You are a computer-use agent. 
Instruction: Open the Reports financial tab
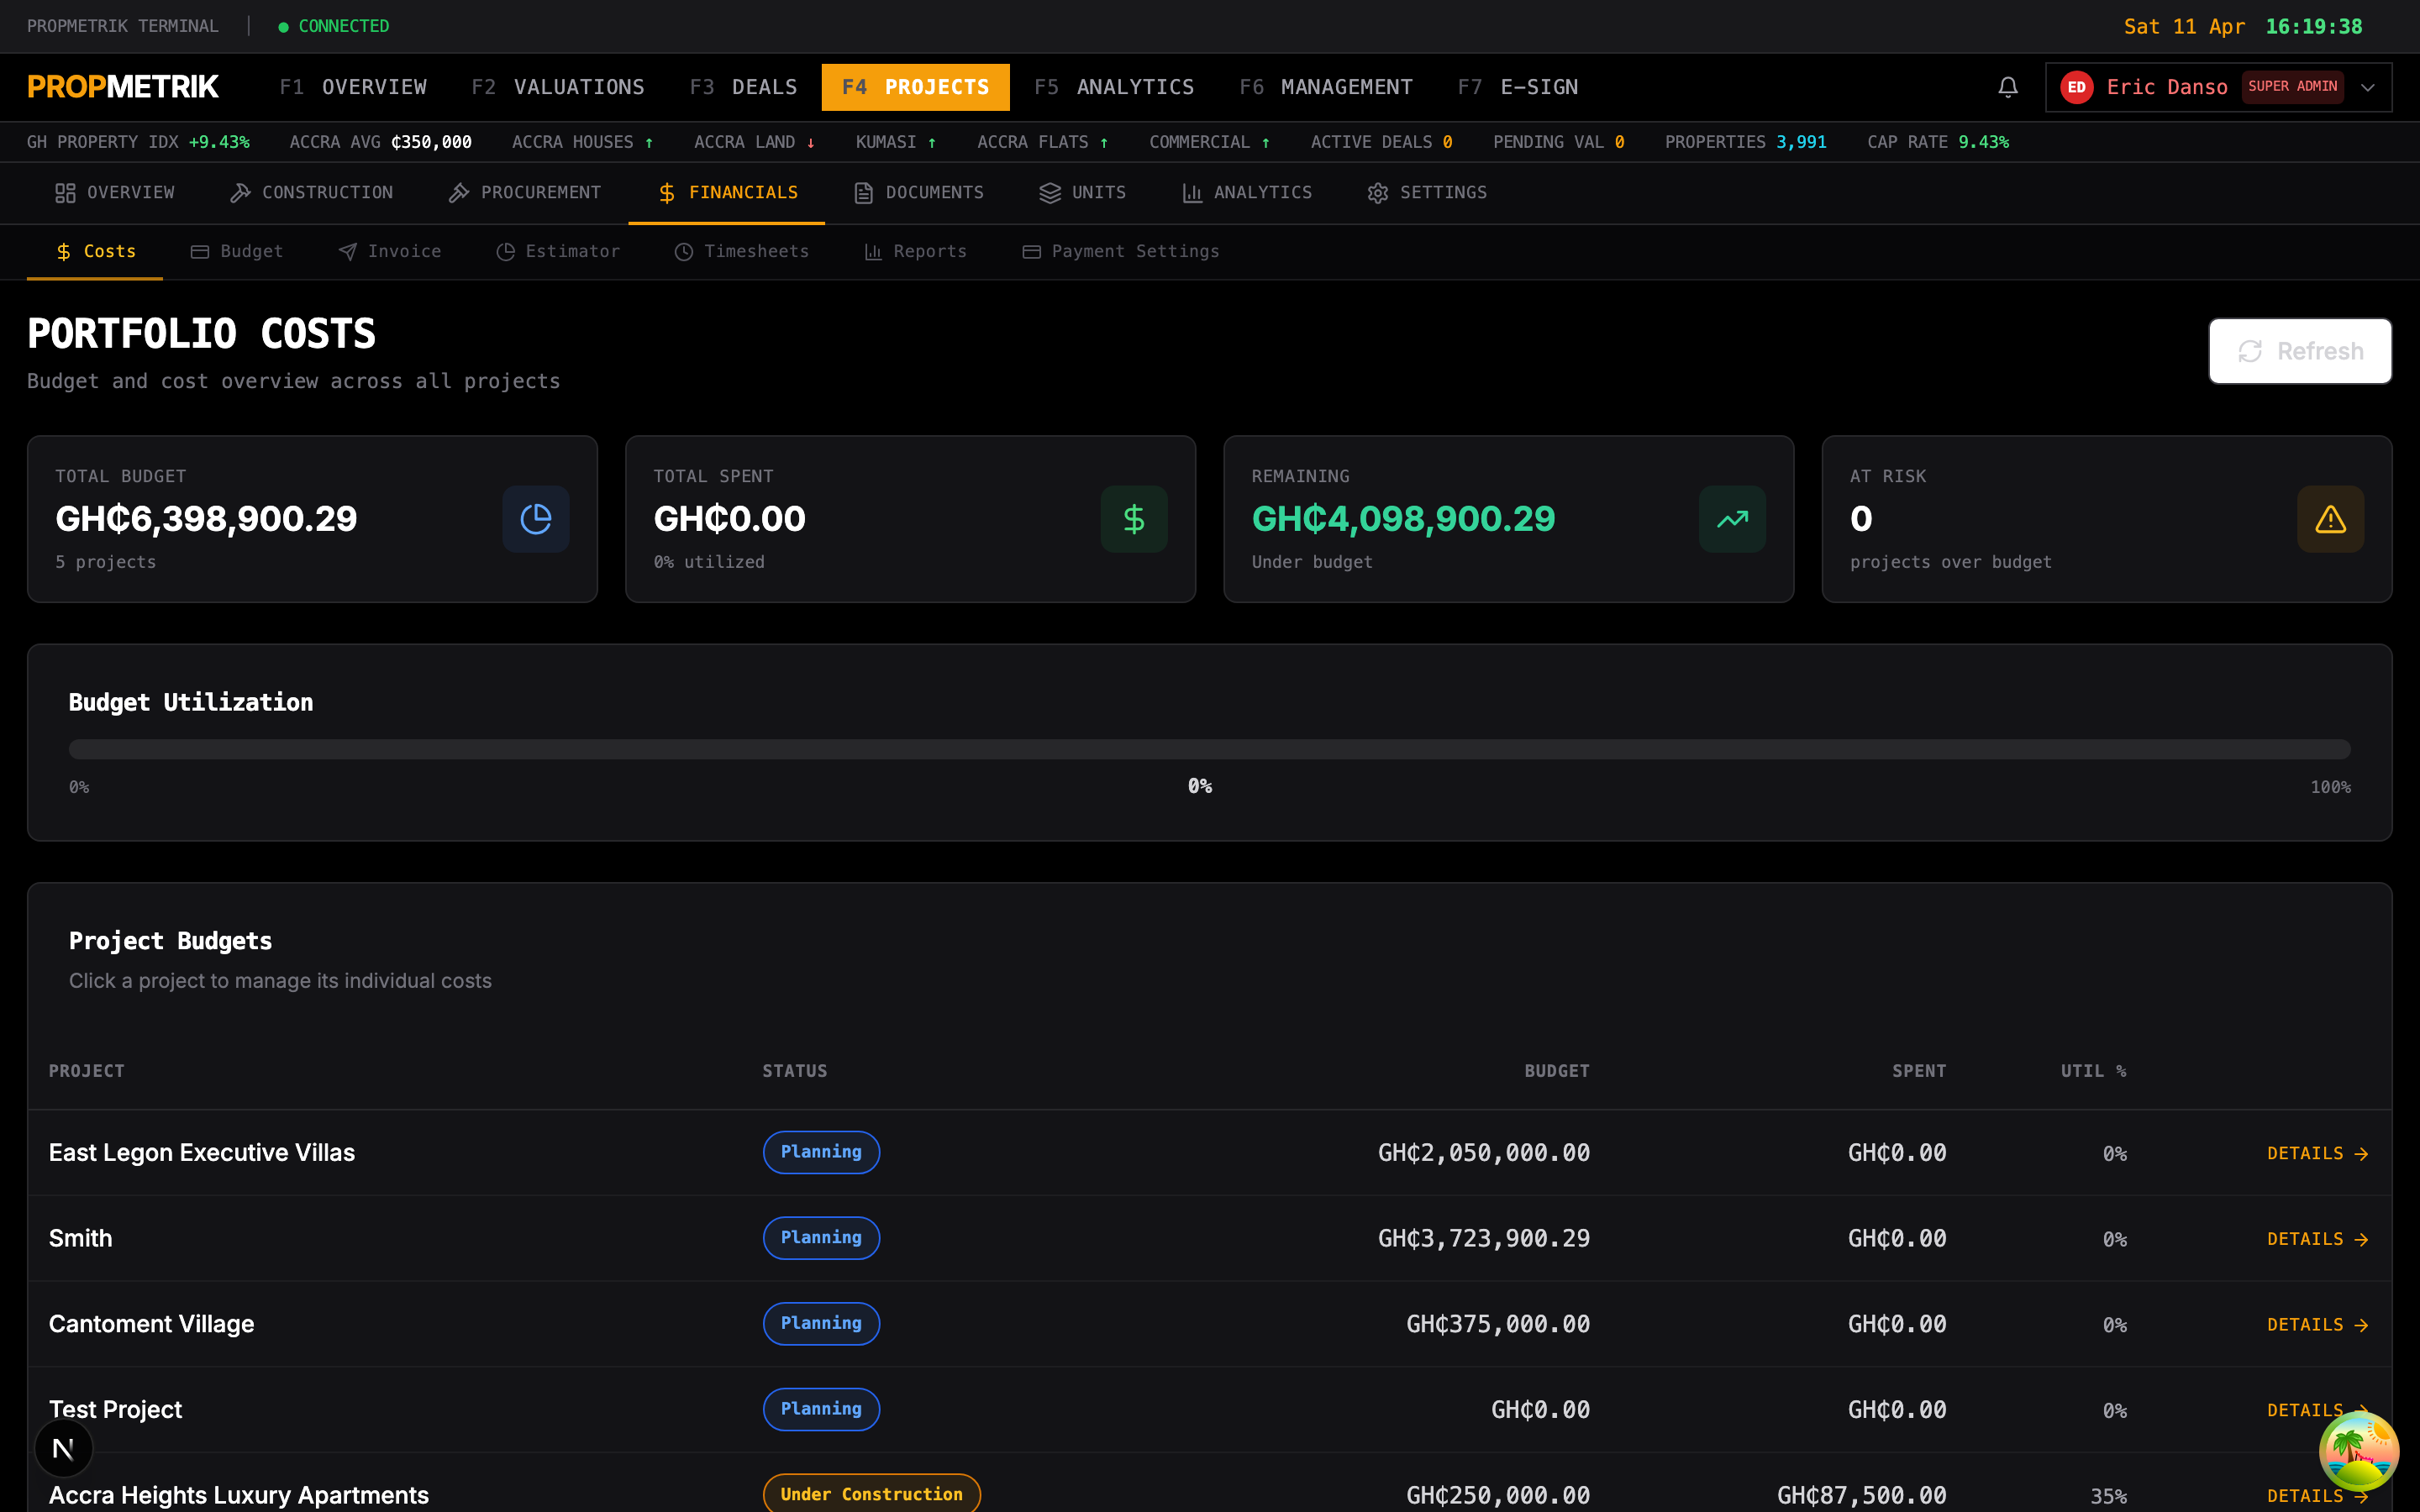point(915,251)
